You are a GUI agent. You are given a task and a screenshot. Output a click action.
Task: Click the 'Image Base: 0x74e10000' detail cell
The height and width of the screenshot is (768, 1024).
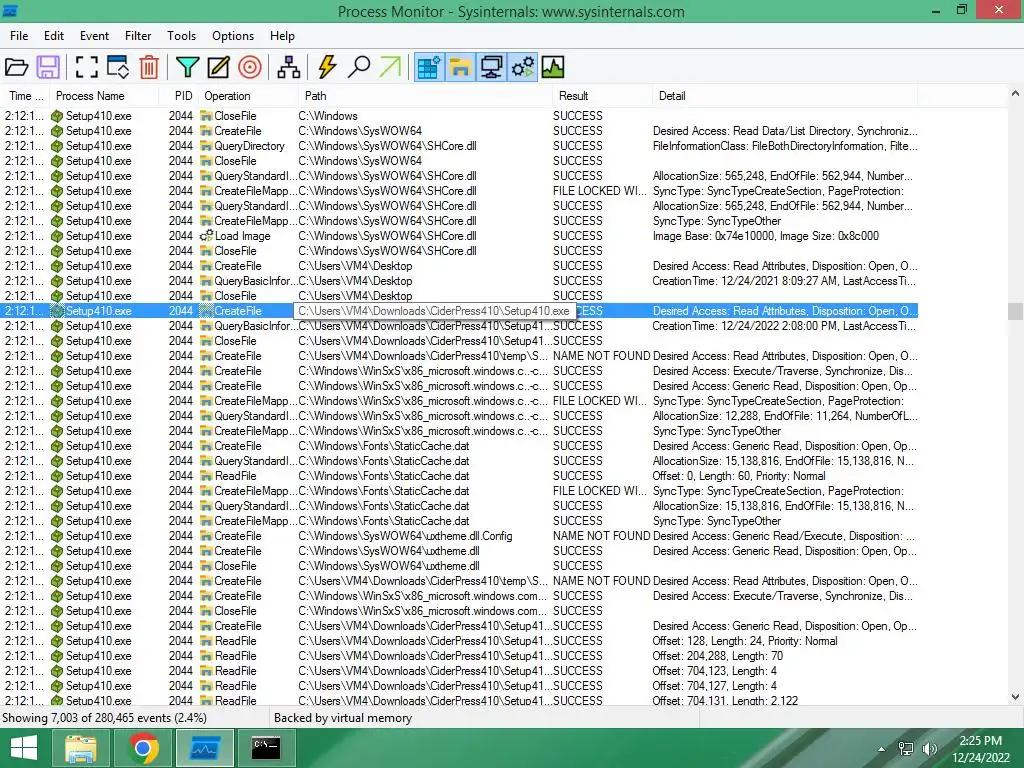(765, 236)
